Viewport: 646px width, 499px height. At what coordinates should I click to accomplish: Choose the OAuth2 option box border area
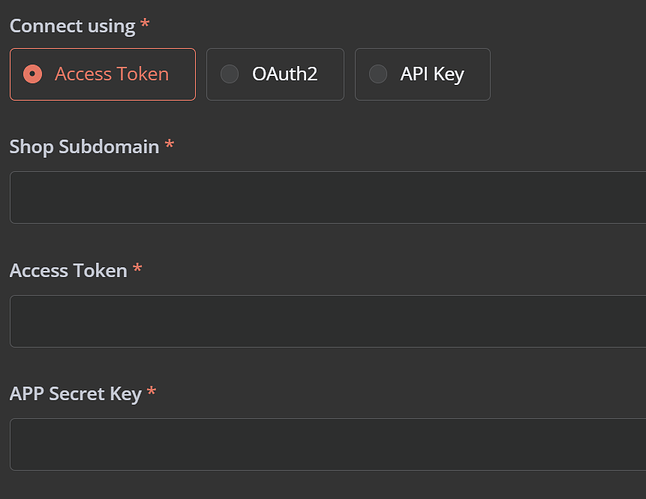pyautogui.click(x=275, y=75)
